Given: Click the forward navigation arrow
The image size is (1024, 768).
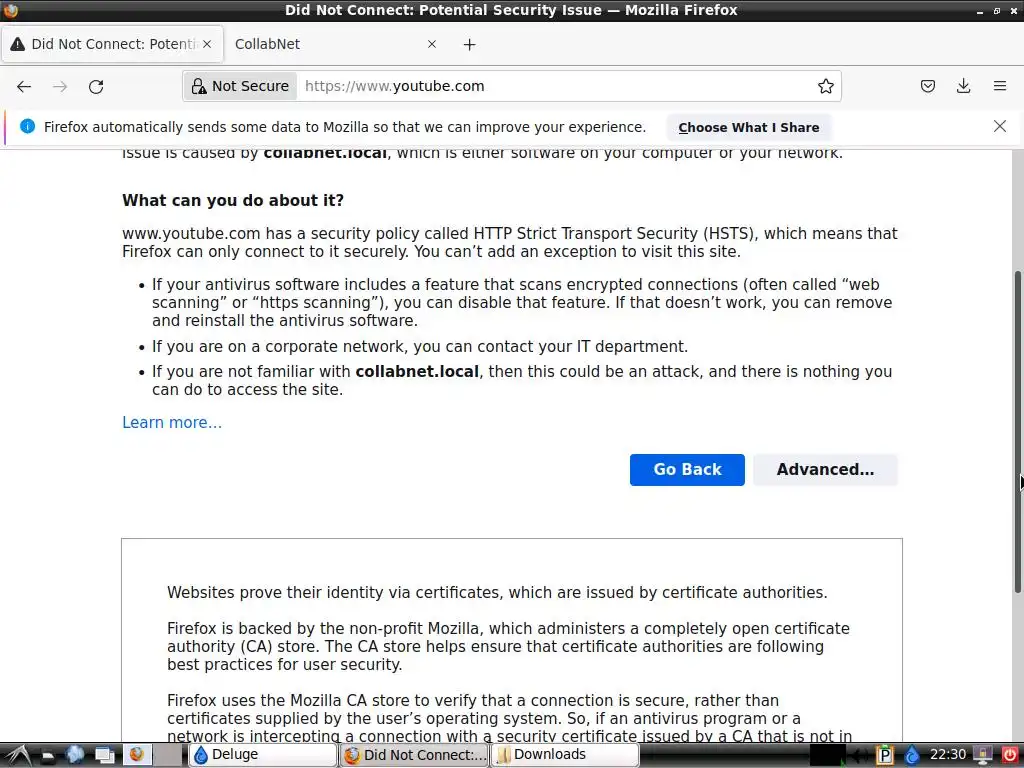Looking at the screenshot, I should (x=60, y=86).
